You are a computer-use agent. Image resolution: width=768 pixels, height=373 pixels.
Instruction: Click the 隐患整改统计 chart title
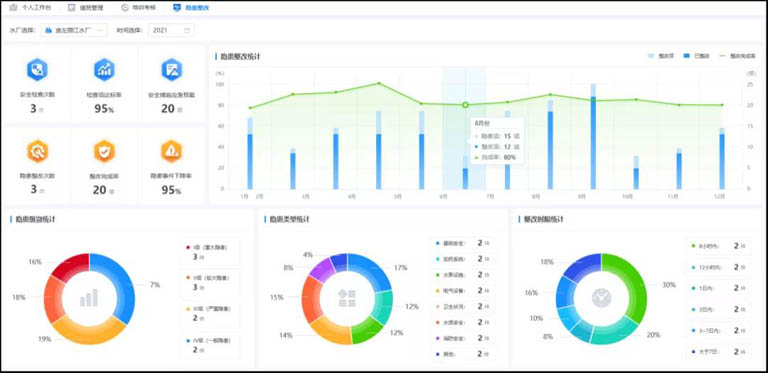tap(240, 57)
